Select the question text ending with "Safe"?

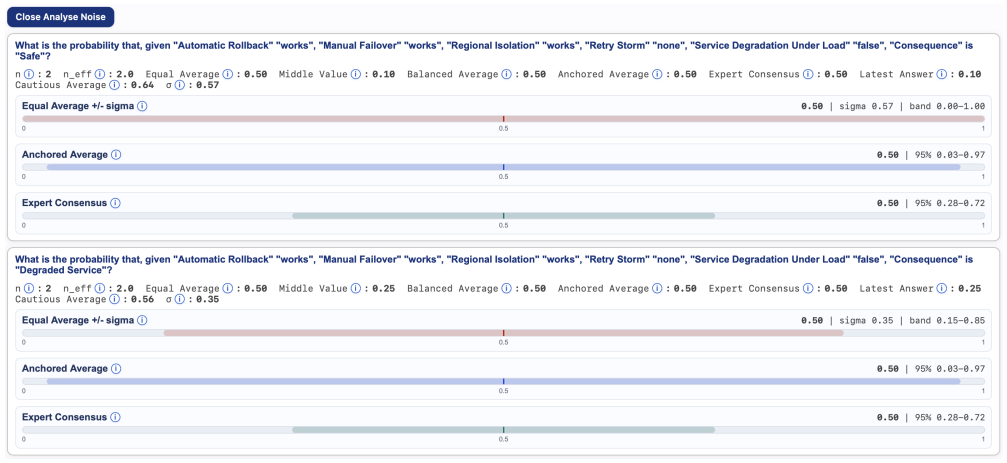click(x=494, y=51)
